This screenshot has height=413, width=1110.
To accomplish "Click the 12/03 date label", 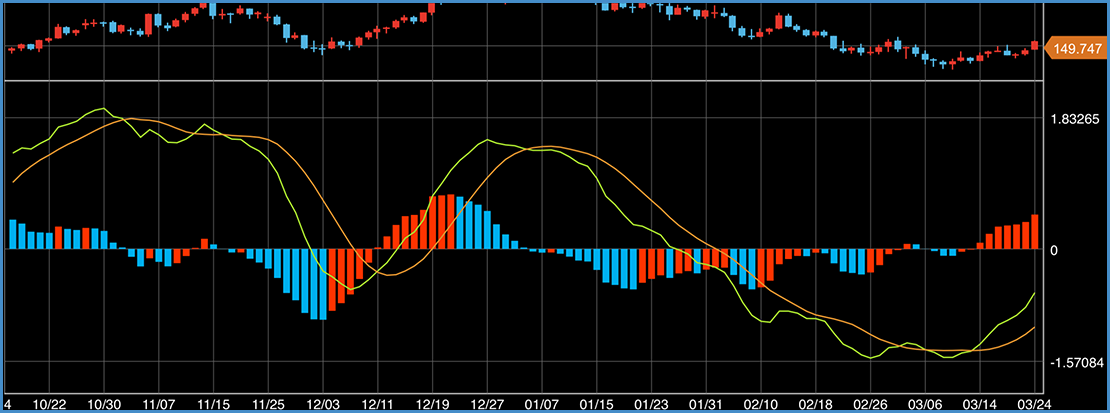I will 323,404.
